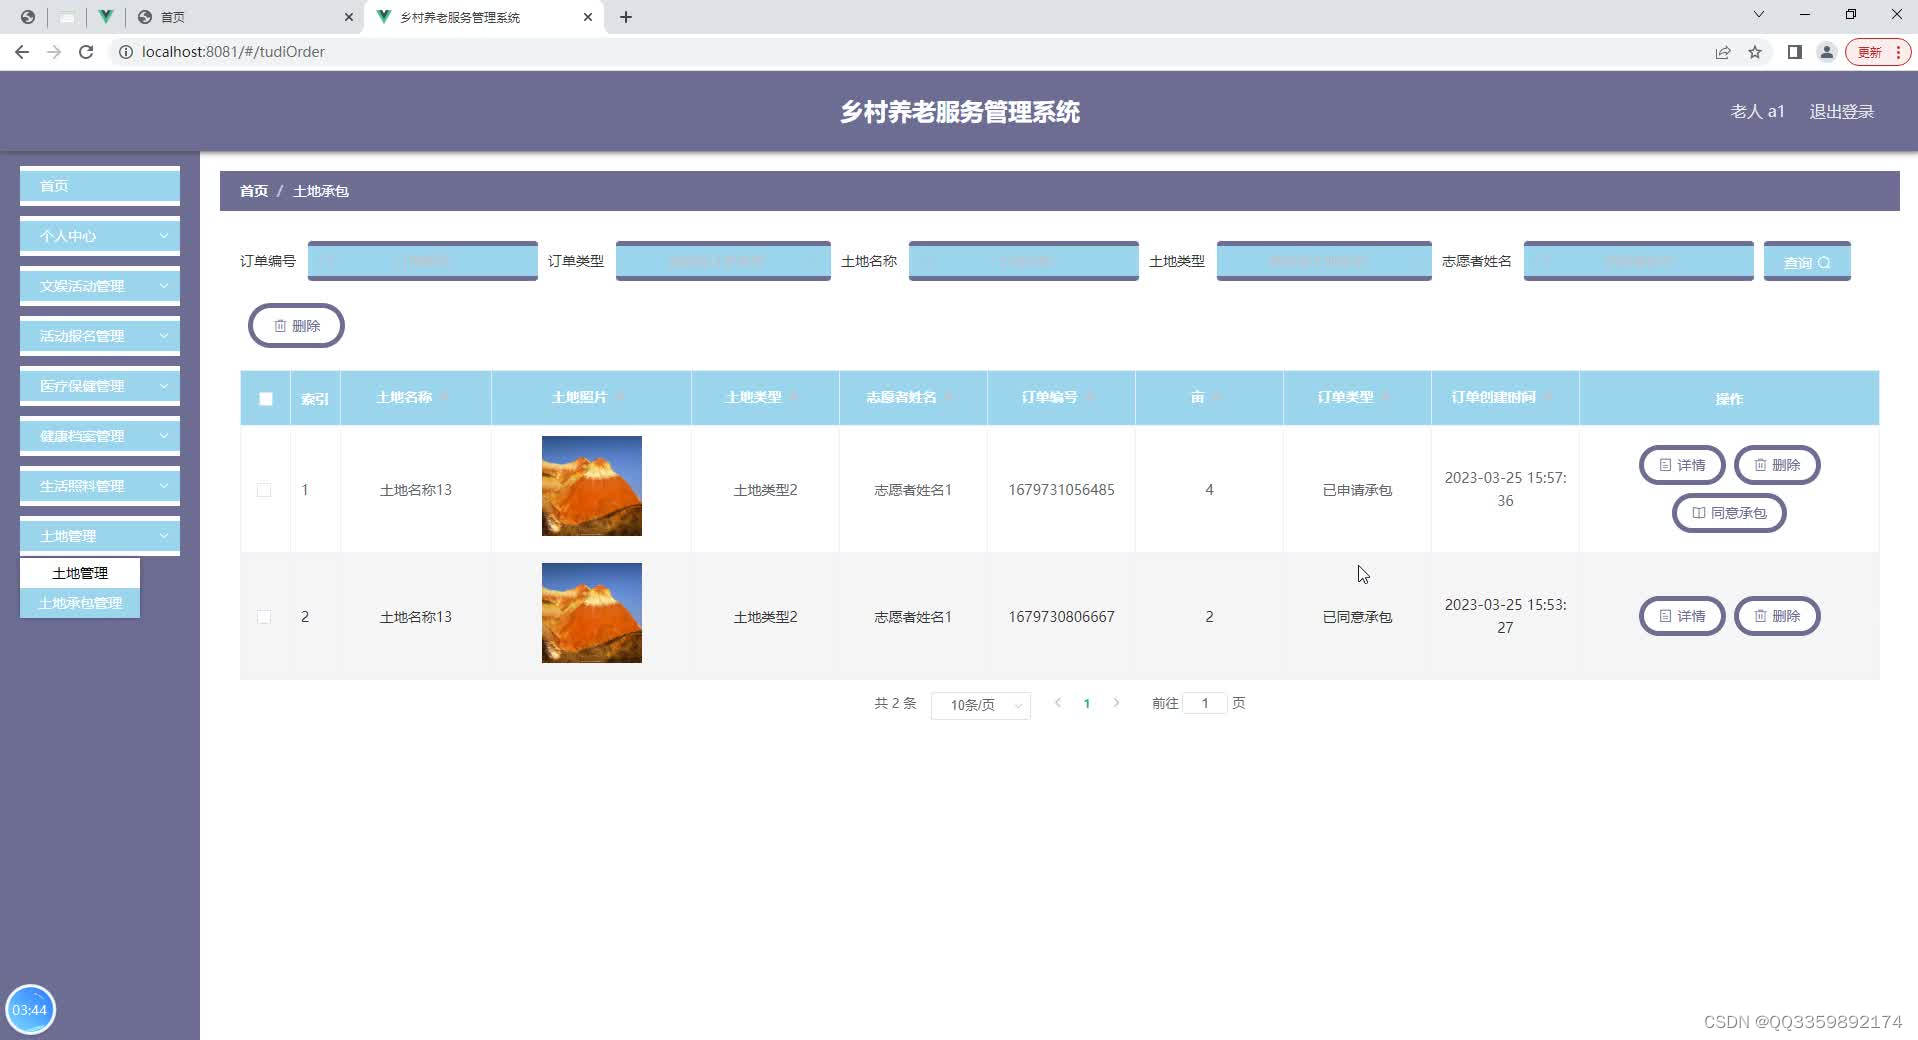Go back to the previous page
This screenshot has height=1040, width=1918.
[x=22, y=52]
